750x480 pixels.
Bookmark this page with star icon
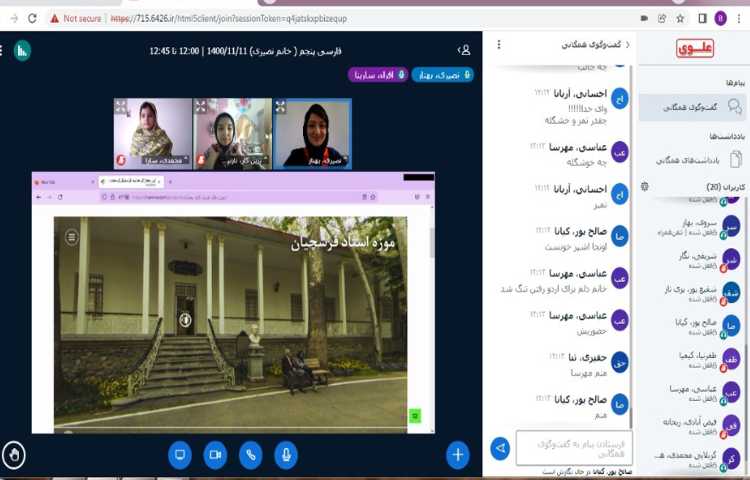(x=680, y=18)
